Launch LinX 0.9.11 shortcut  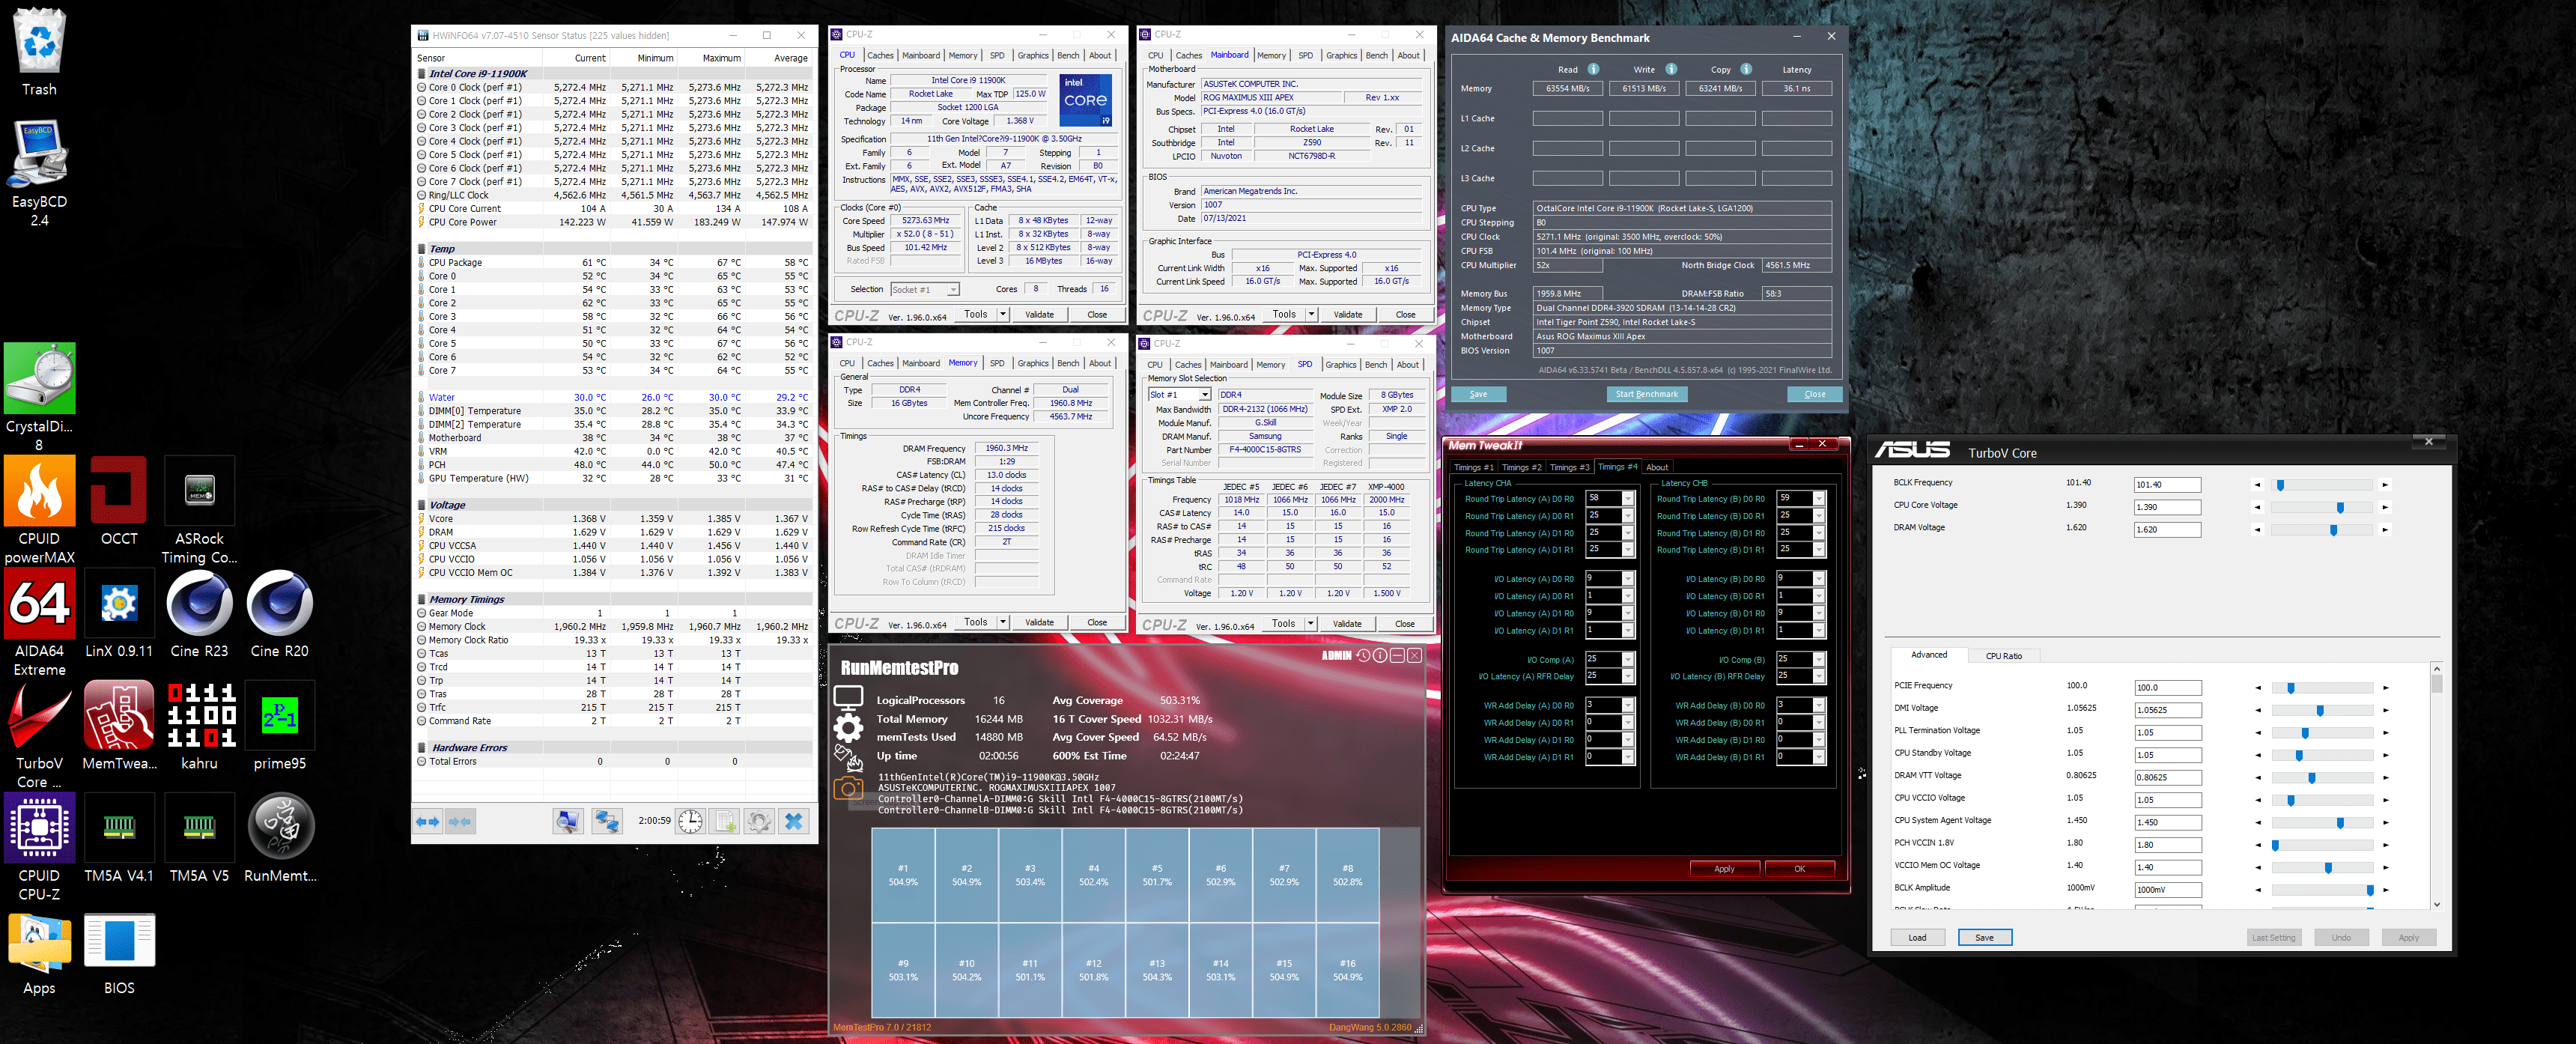(119, 613)
